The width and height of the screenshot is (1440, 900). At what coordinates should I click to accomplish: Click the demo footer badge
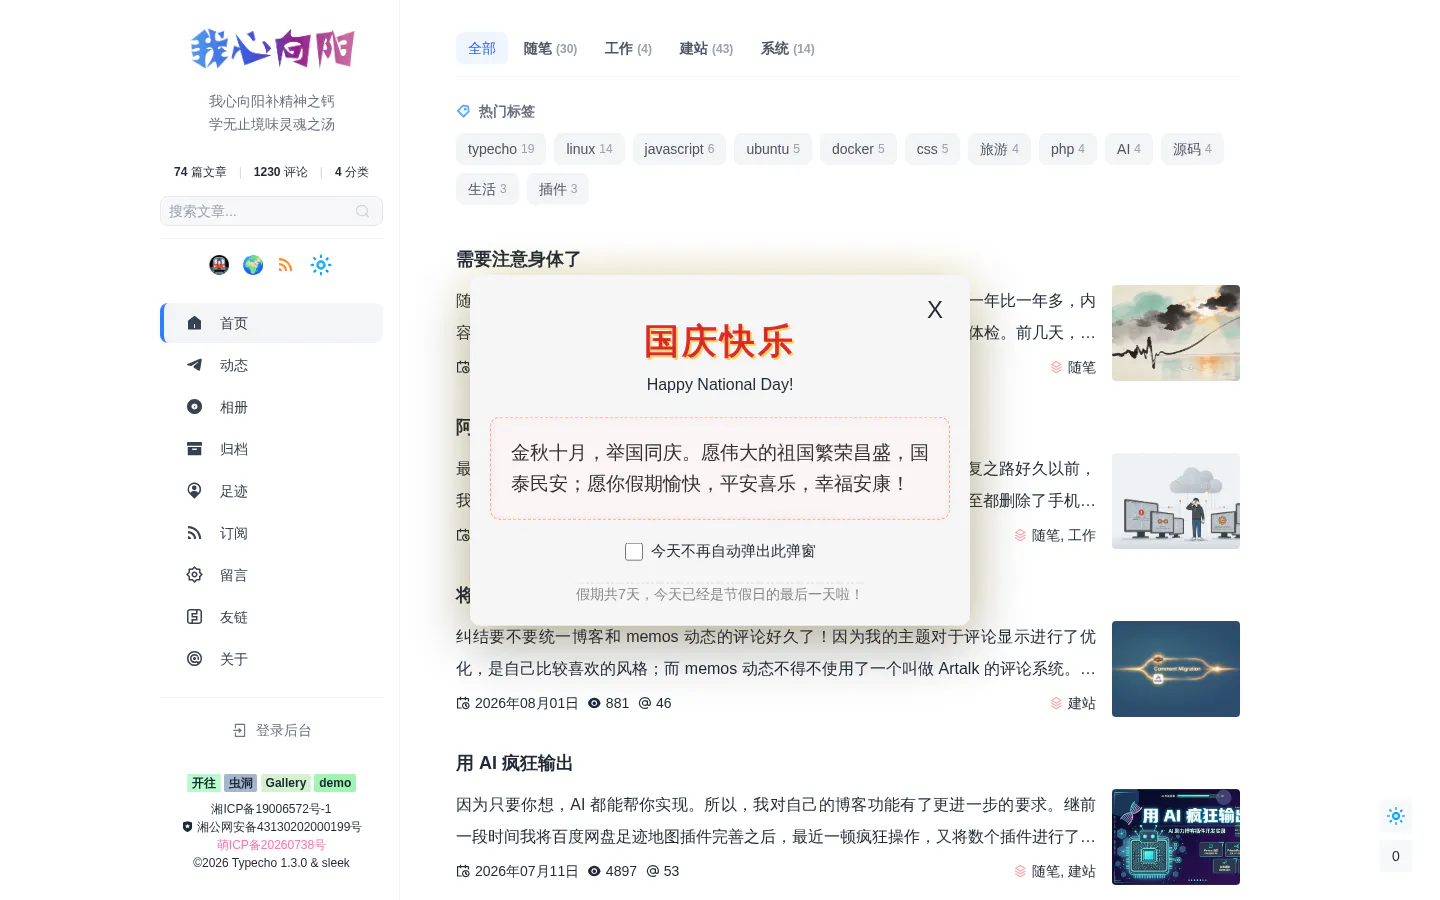(x=335, y=783)
